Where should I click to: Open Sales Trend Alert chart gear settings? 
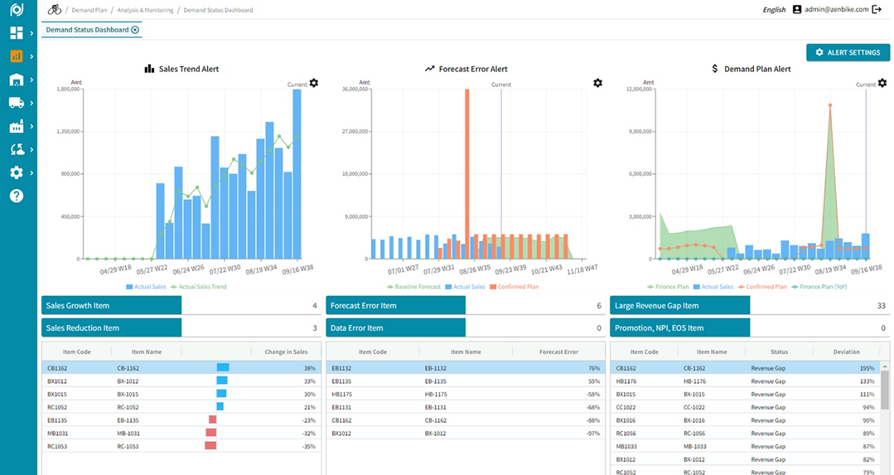314,83
